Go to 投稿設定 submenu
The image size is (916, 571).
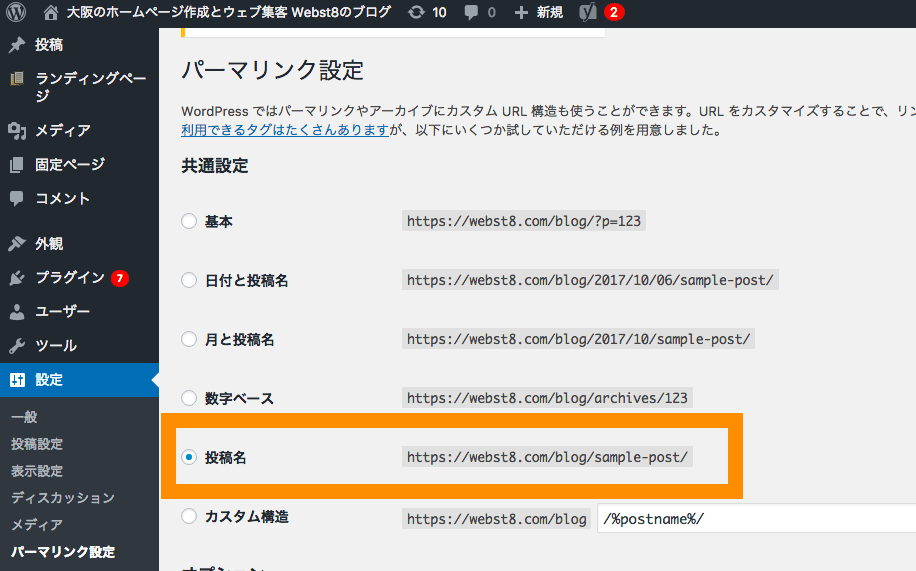pos(37,444)
